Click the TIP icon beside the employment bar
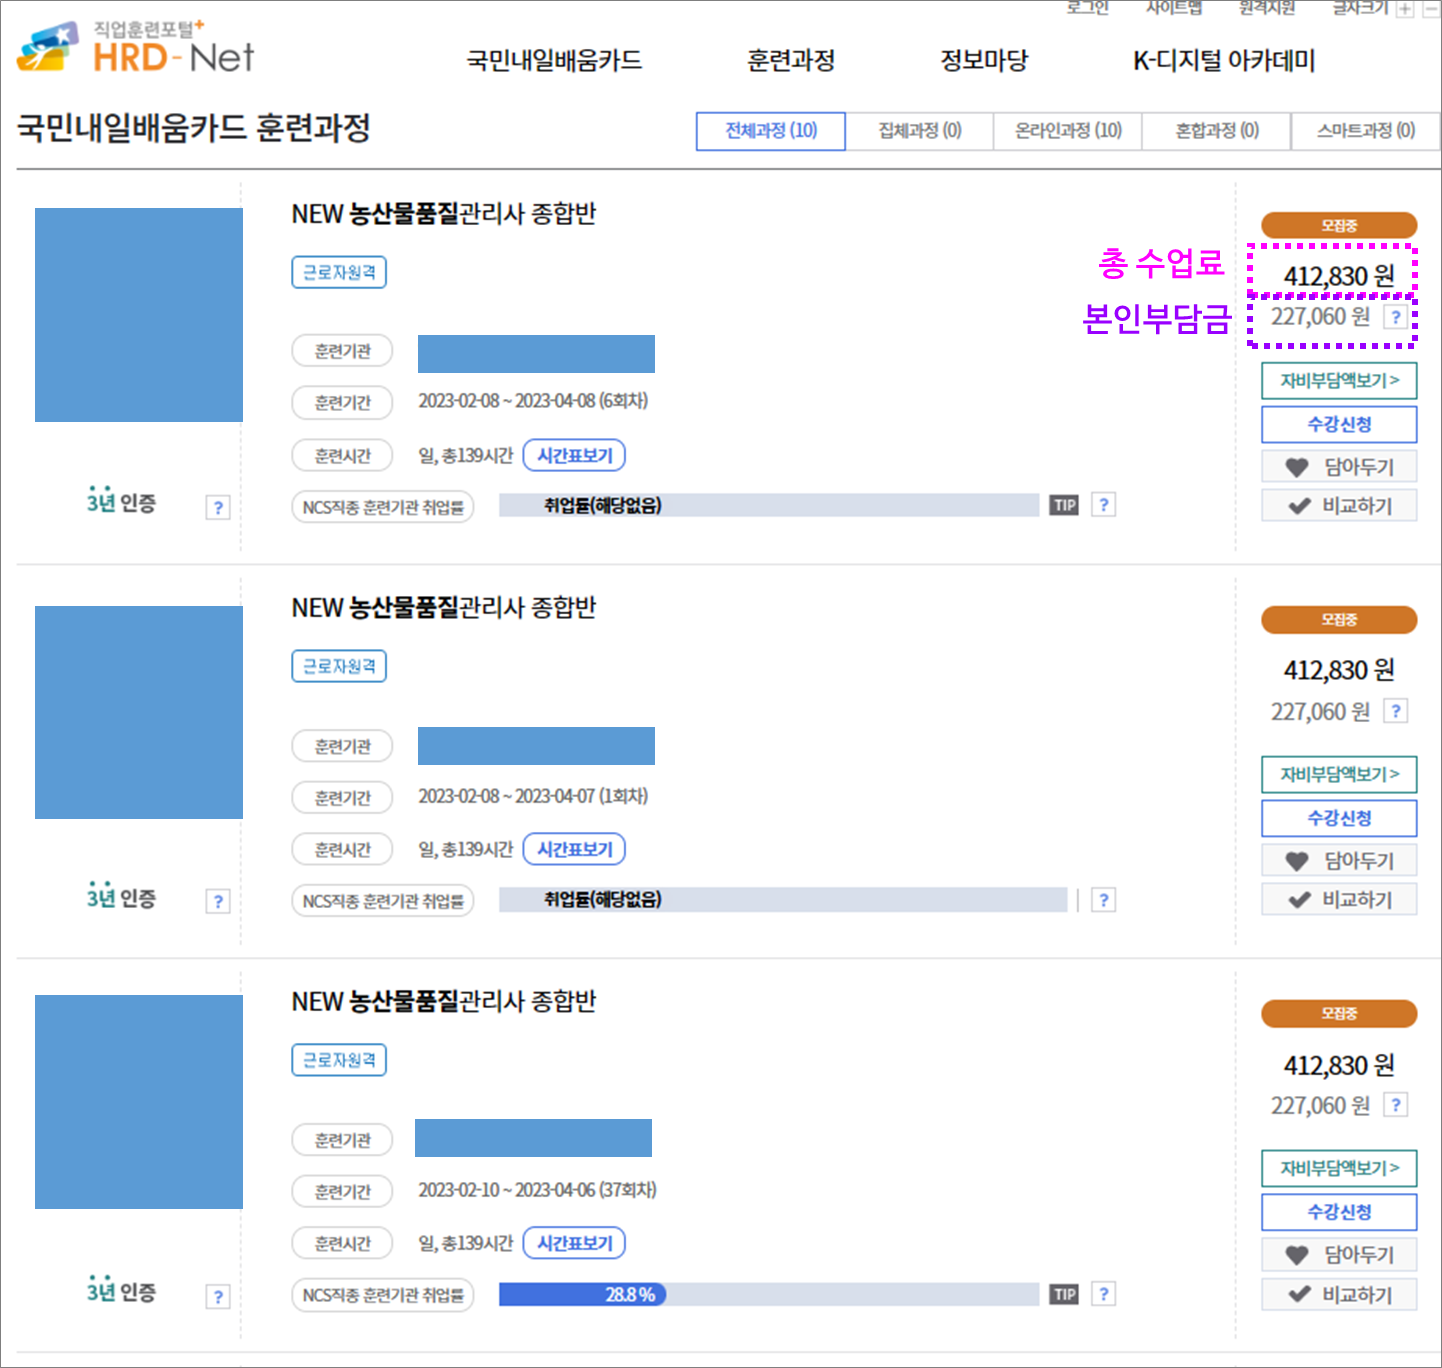The height and width of the screenshot is (1368, 1442). [x=1064, y=505]
